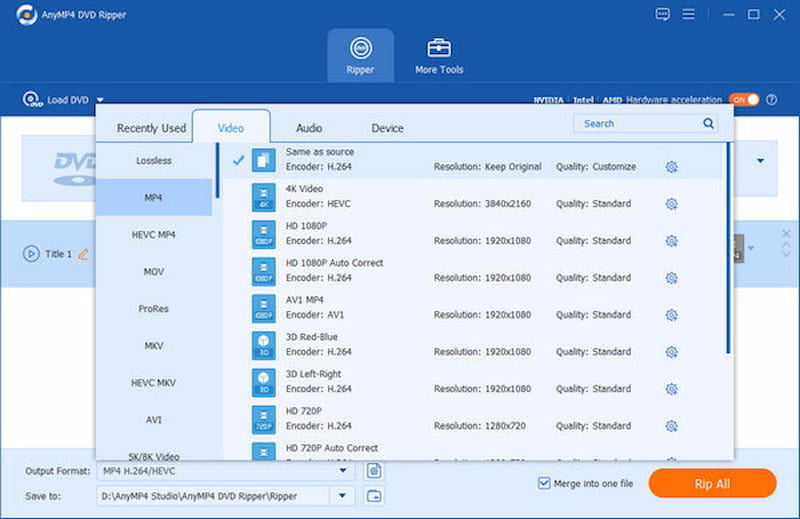Image resolution: width=800 pixels, height=519 pixels.
Task: Switch to the Audio tab
Action: click(x=309, y=128)
